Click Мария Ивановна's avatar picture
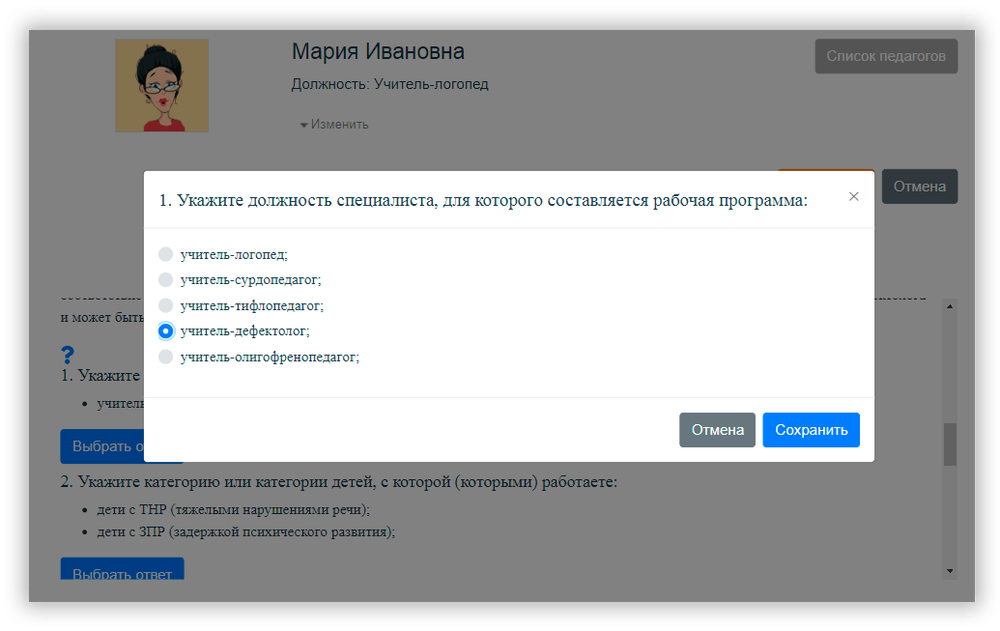The height and width of the screenshot is (631, 1000). point(162,86)
